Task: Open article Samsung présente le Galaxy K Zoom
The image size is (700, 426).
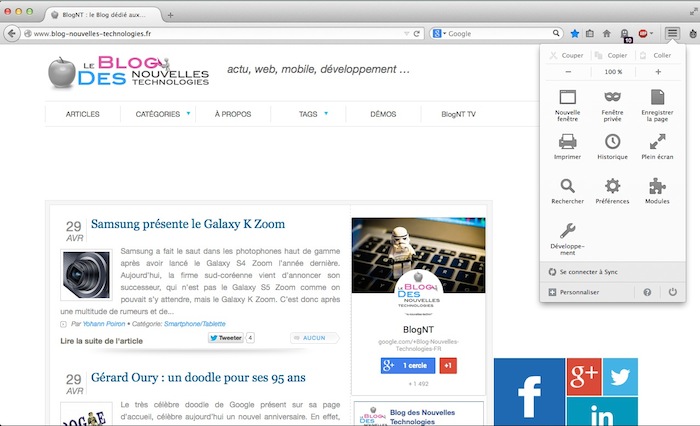Action: [x=188, y=224]
